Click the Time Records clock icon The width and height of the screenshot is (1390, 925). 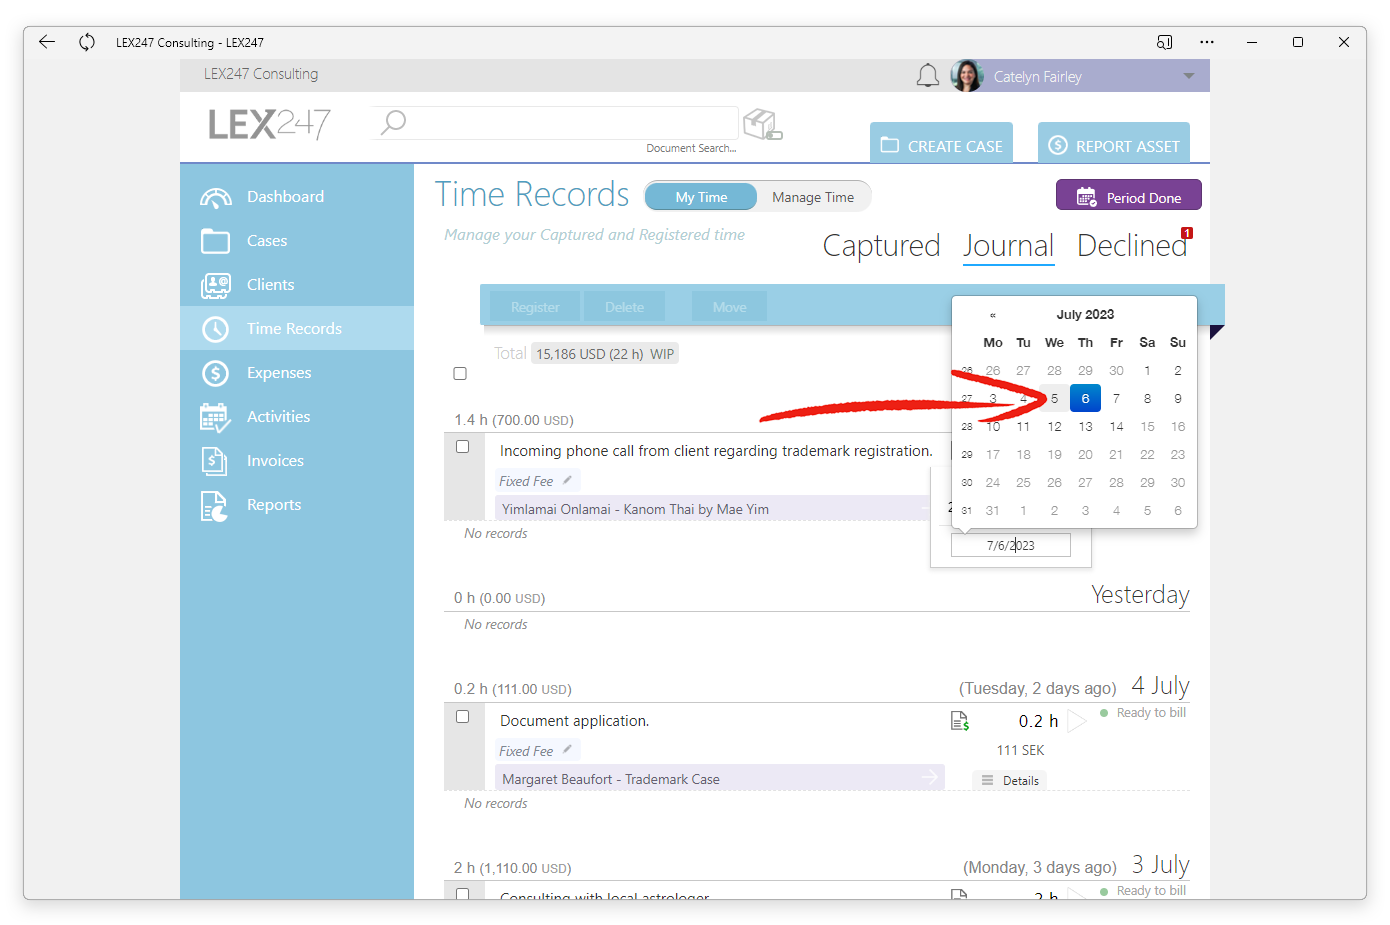pos(215,329)
